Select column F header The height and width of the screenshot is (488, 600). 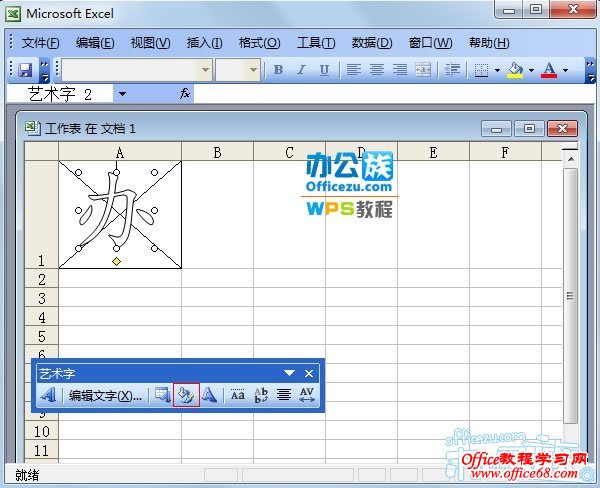tap(505, 152)
